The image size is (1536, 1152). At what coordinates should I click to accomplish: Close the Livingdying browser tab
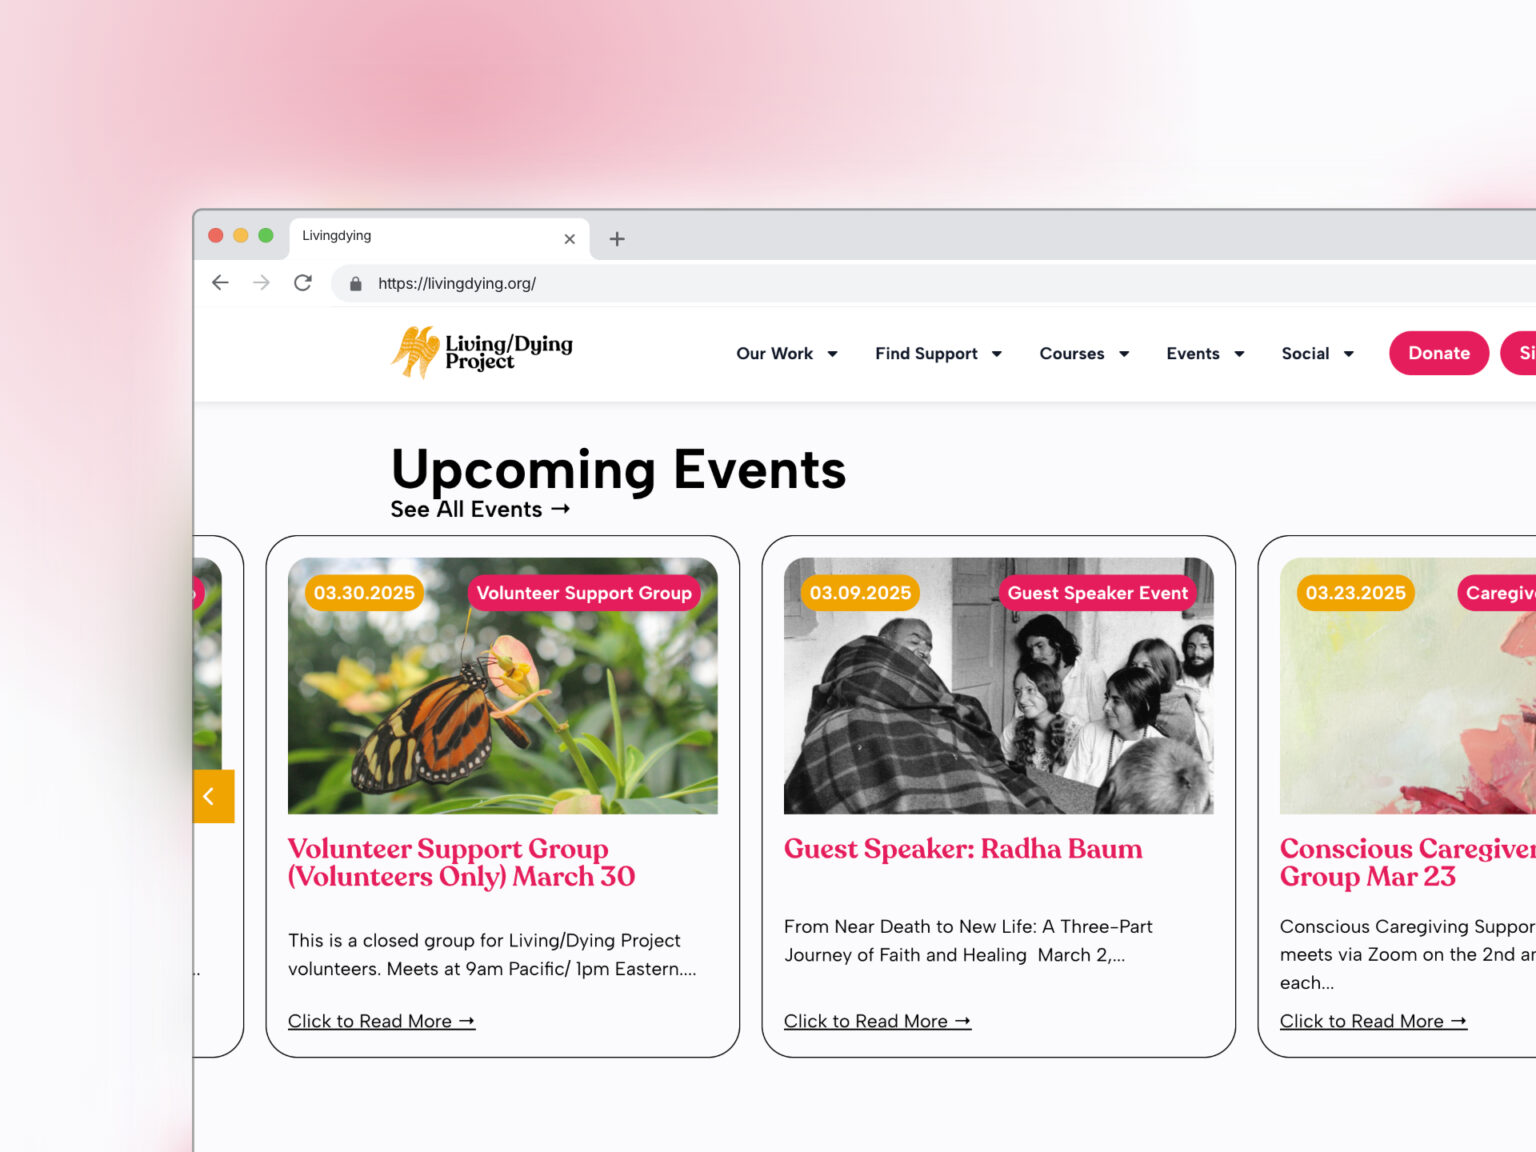coord(569,239)
